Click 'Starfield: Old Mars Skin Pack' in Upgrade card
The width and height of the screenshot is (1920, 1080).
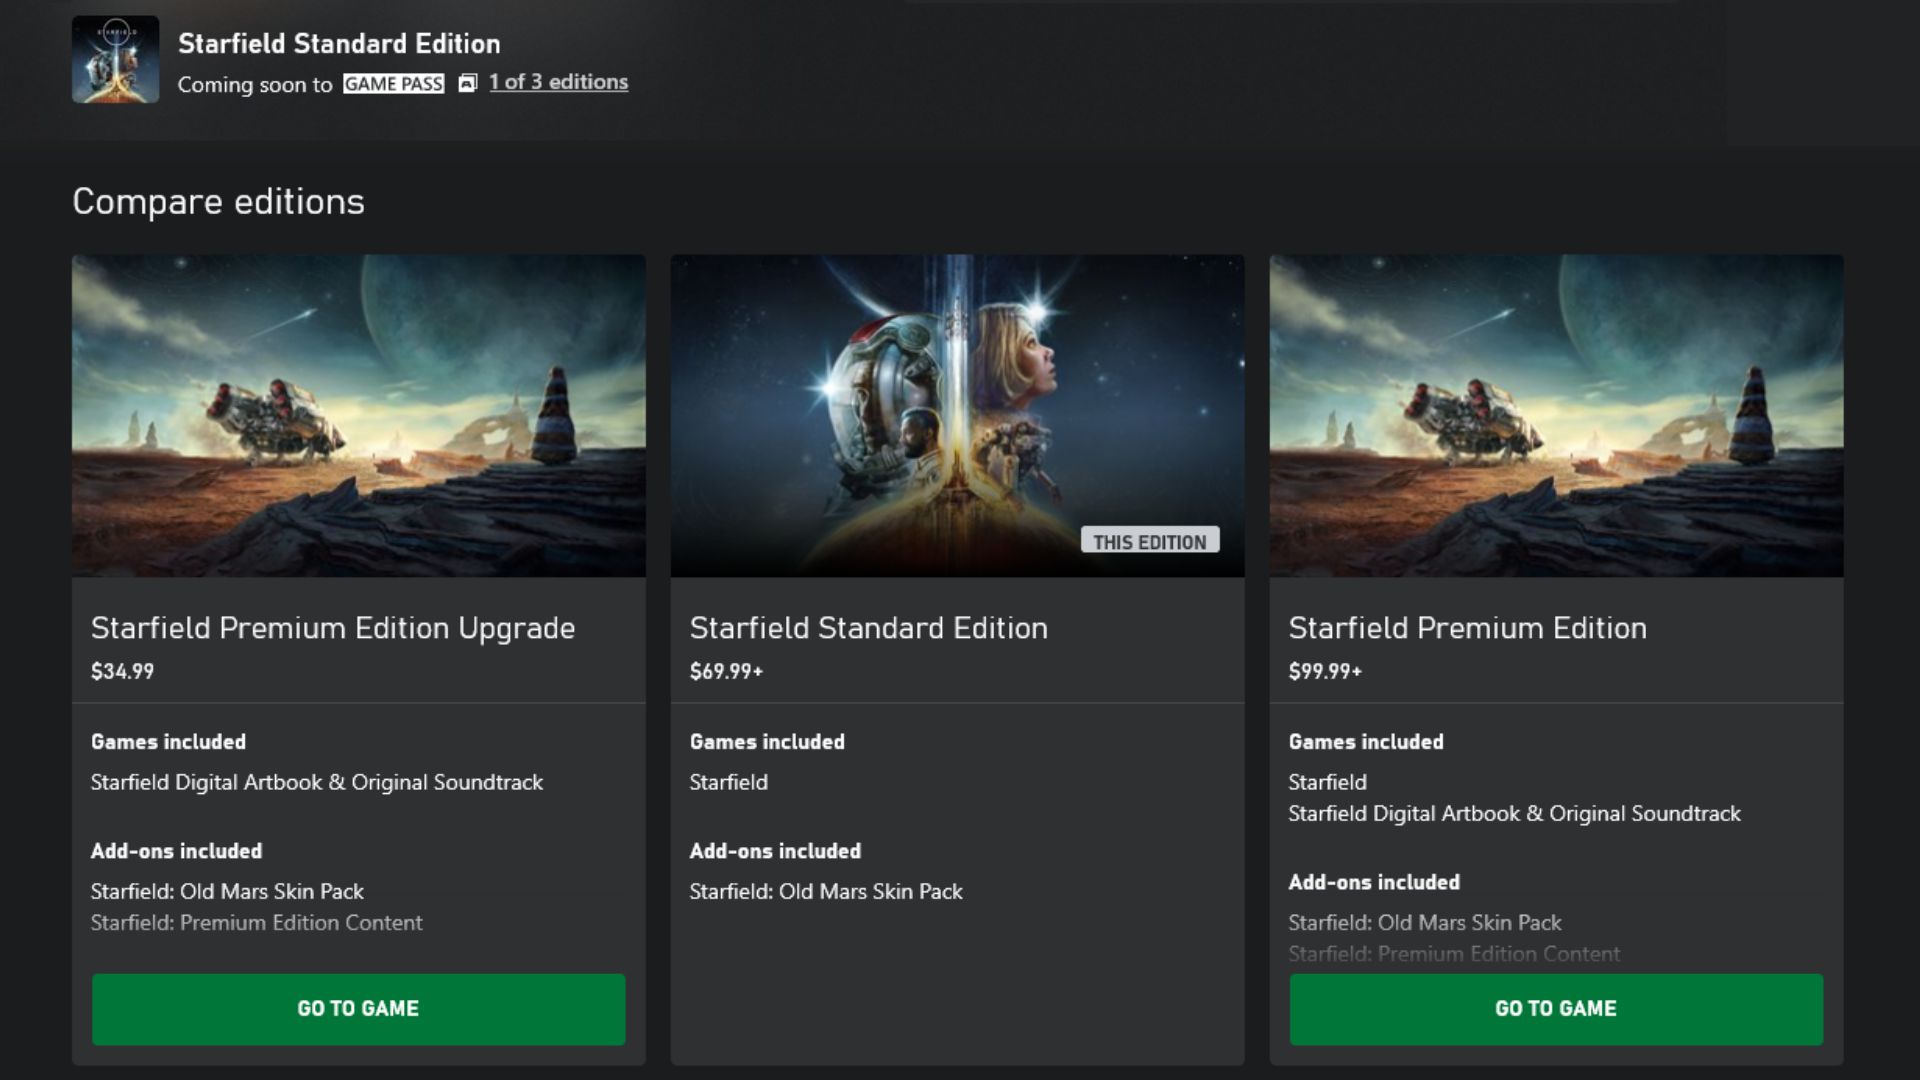click(227, 891)
